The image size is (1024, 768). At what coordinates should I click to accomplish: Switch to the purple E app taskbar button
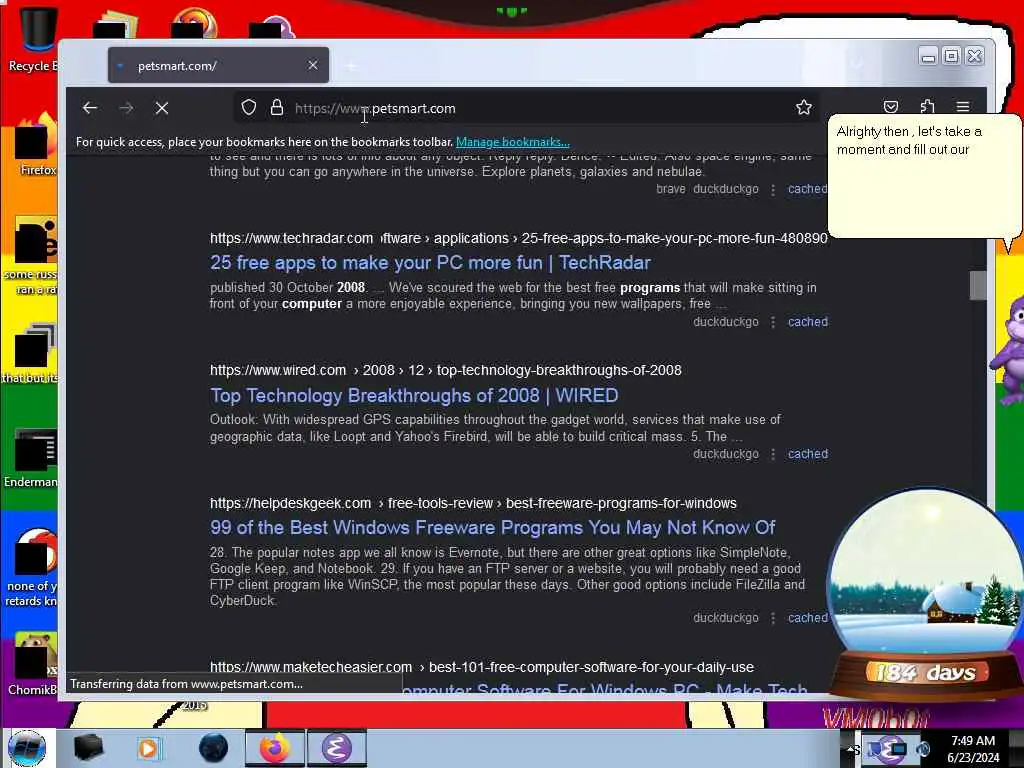(336, 748)
